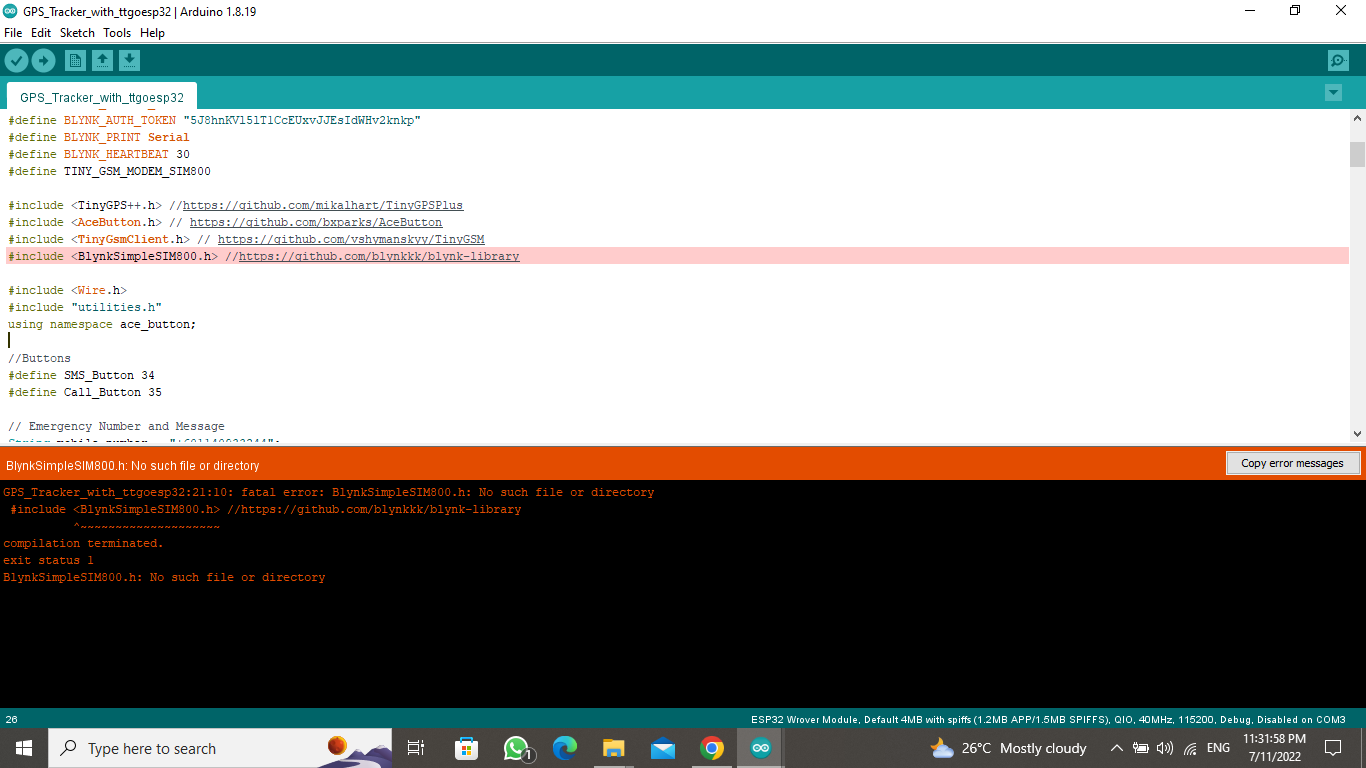
Task: Follow the TinyGSM GitHub link
Action: [351, 239]
